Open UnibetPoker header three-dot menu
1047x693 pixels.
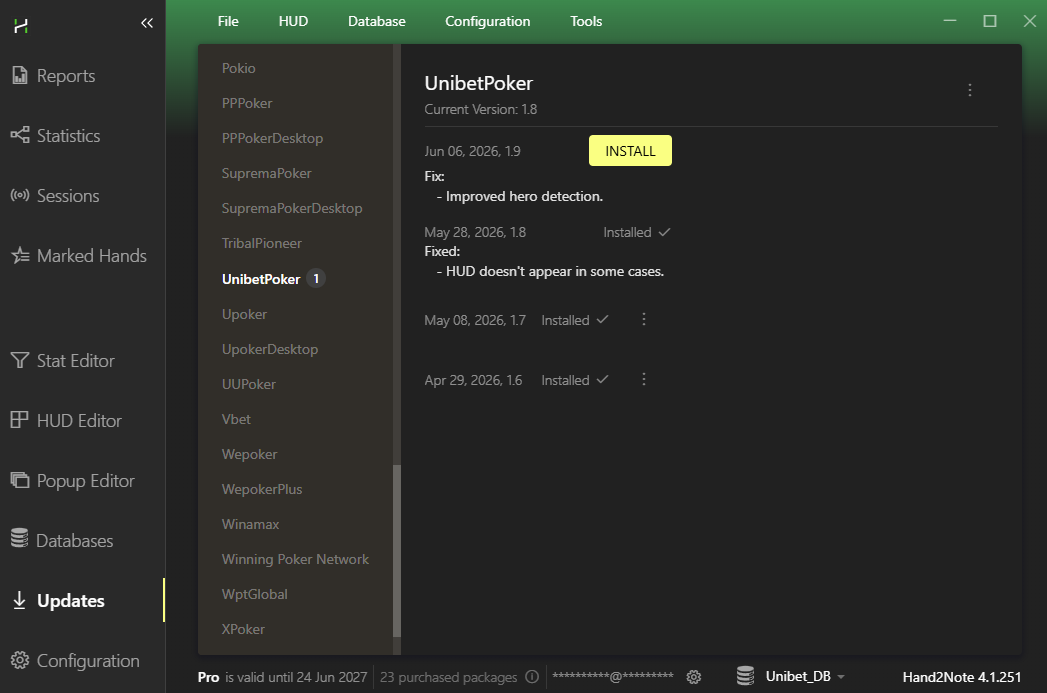click(x=970, y=90)
